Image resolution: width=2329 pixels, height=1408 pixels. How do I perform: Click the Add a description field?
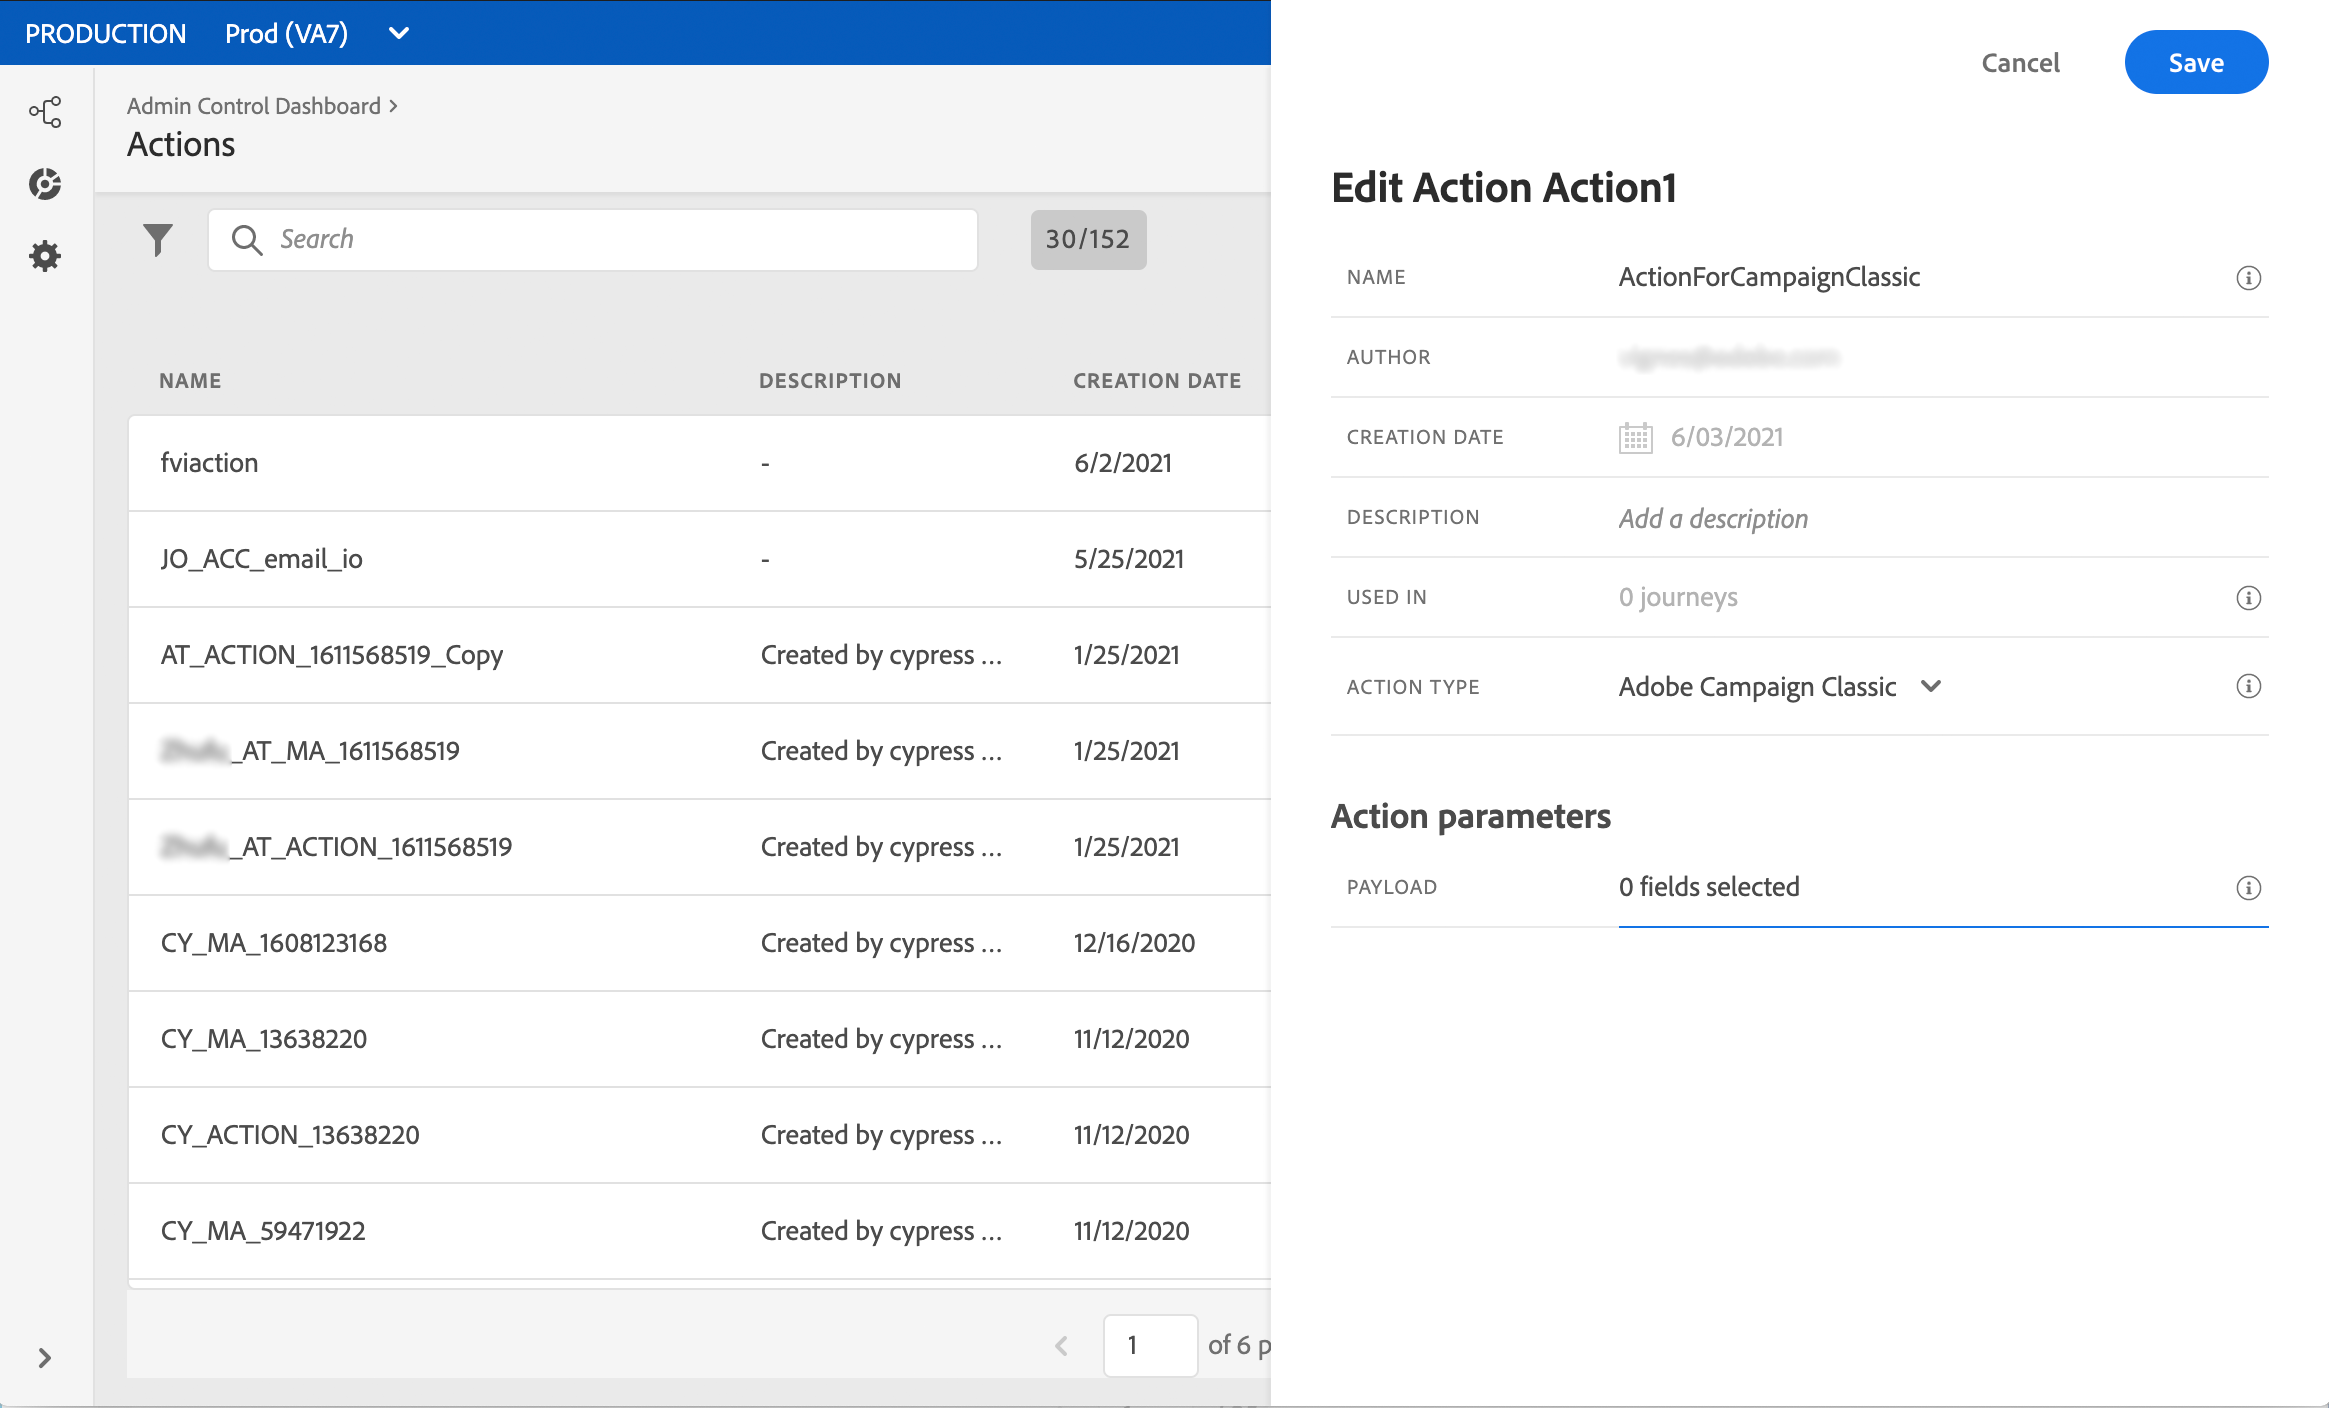[x=1713, y=518]
